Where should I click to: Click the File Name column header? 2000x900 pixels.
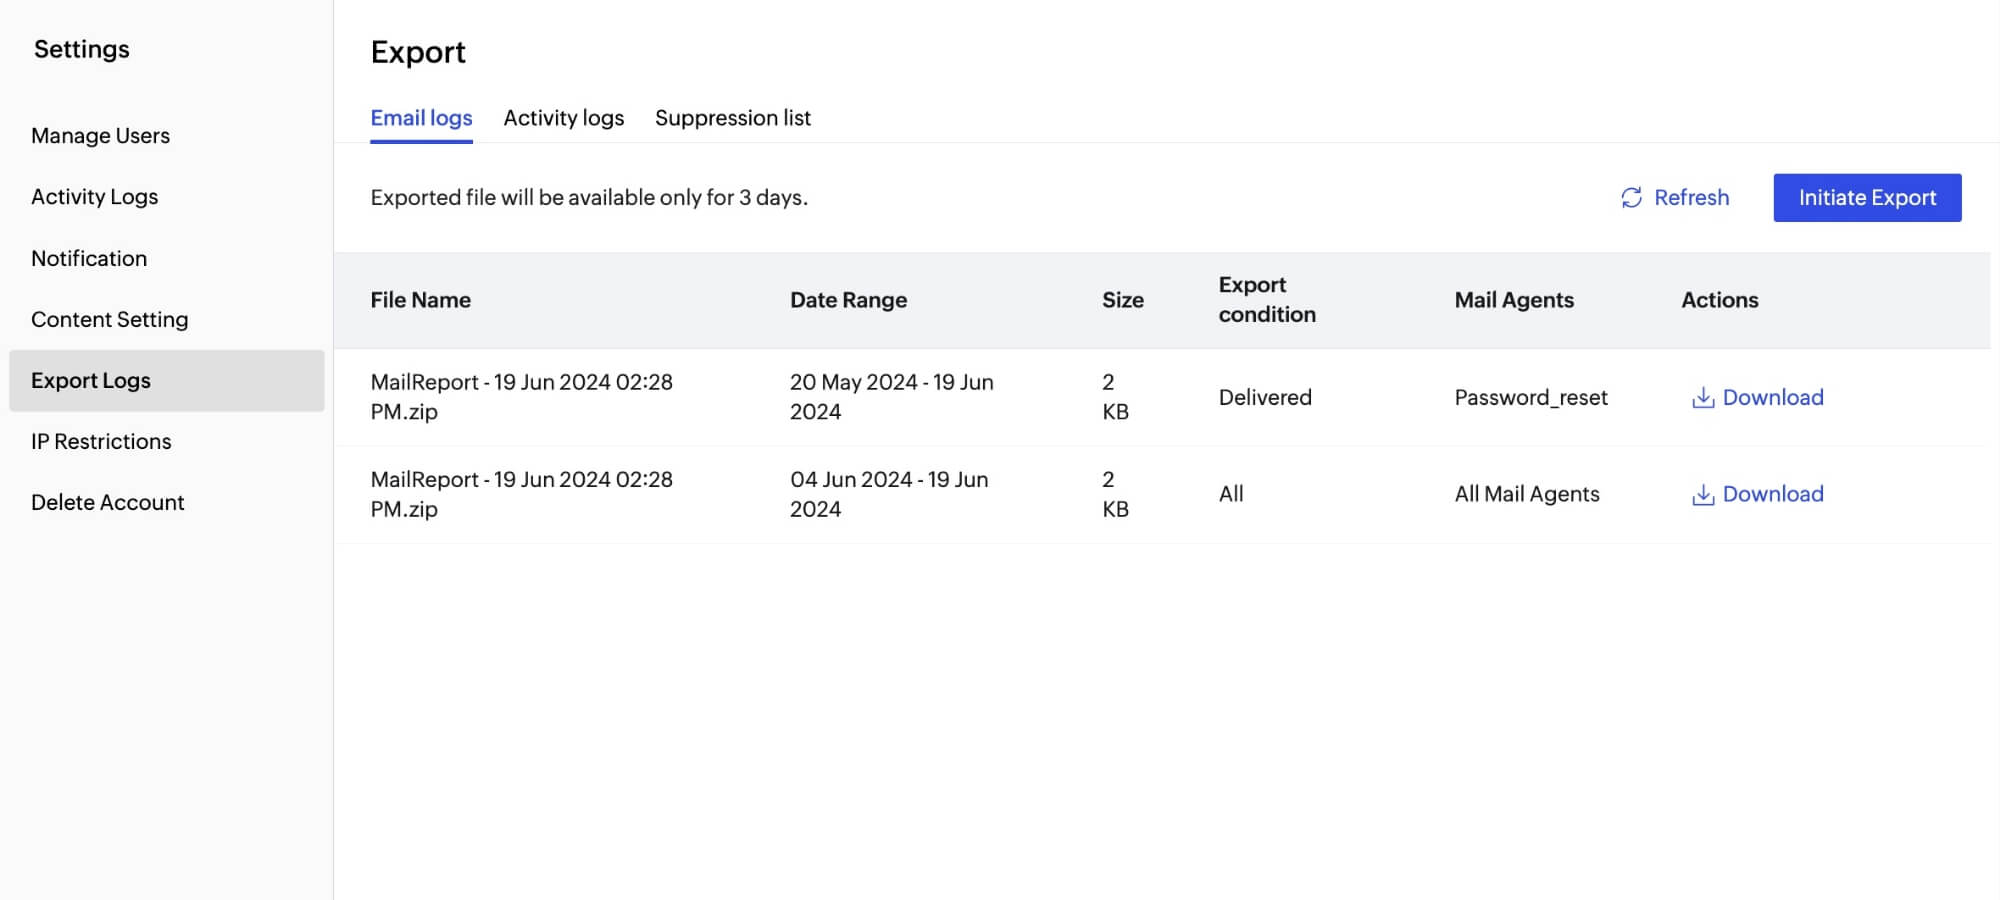[x=420, y=299]
